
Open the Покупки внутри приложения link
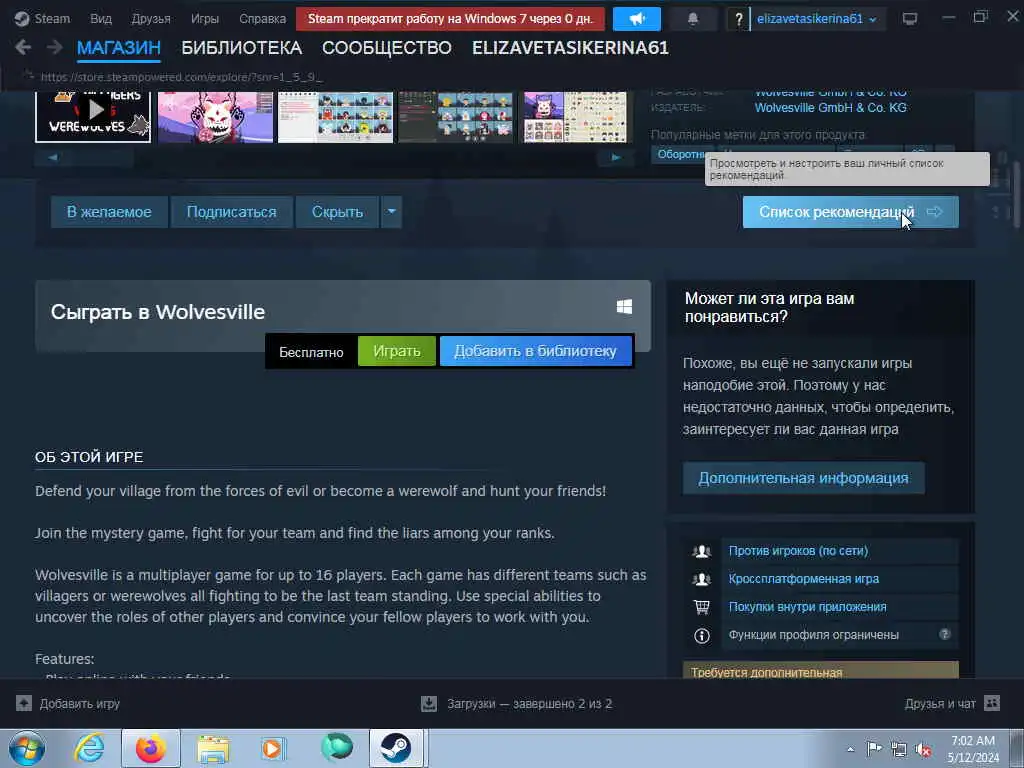[x=807, y=607]
